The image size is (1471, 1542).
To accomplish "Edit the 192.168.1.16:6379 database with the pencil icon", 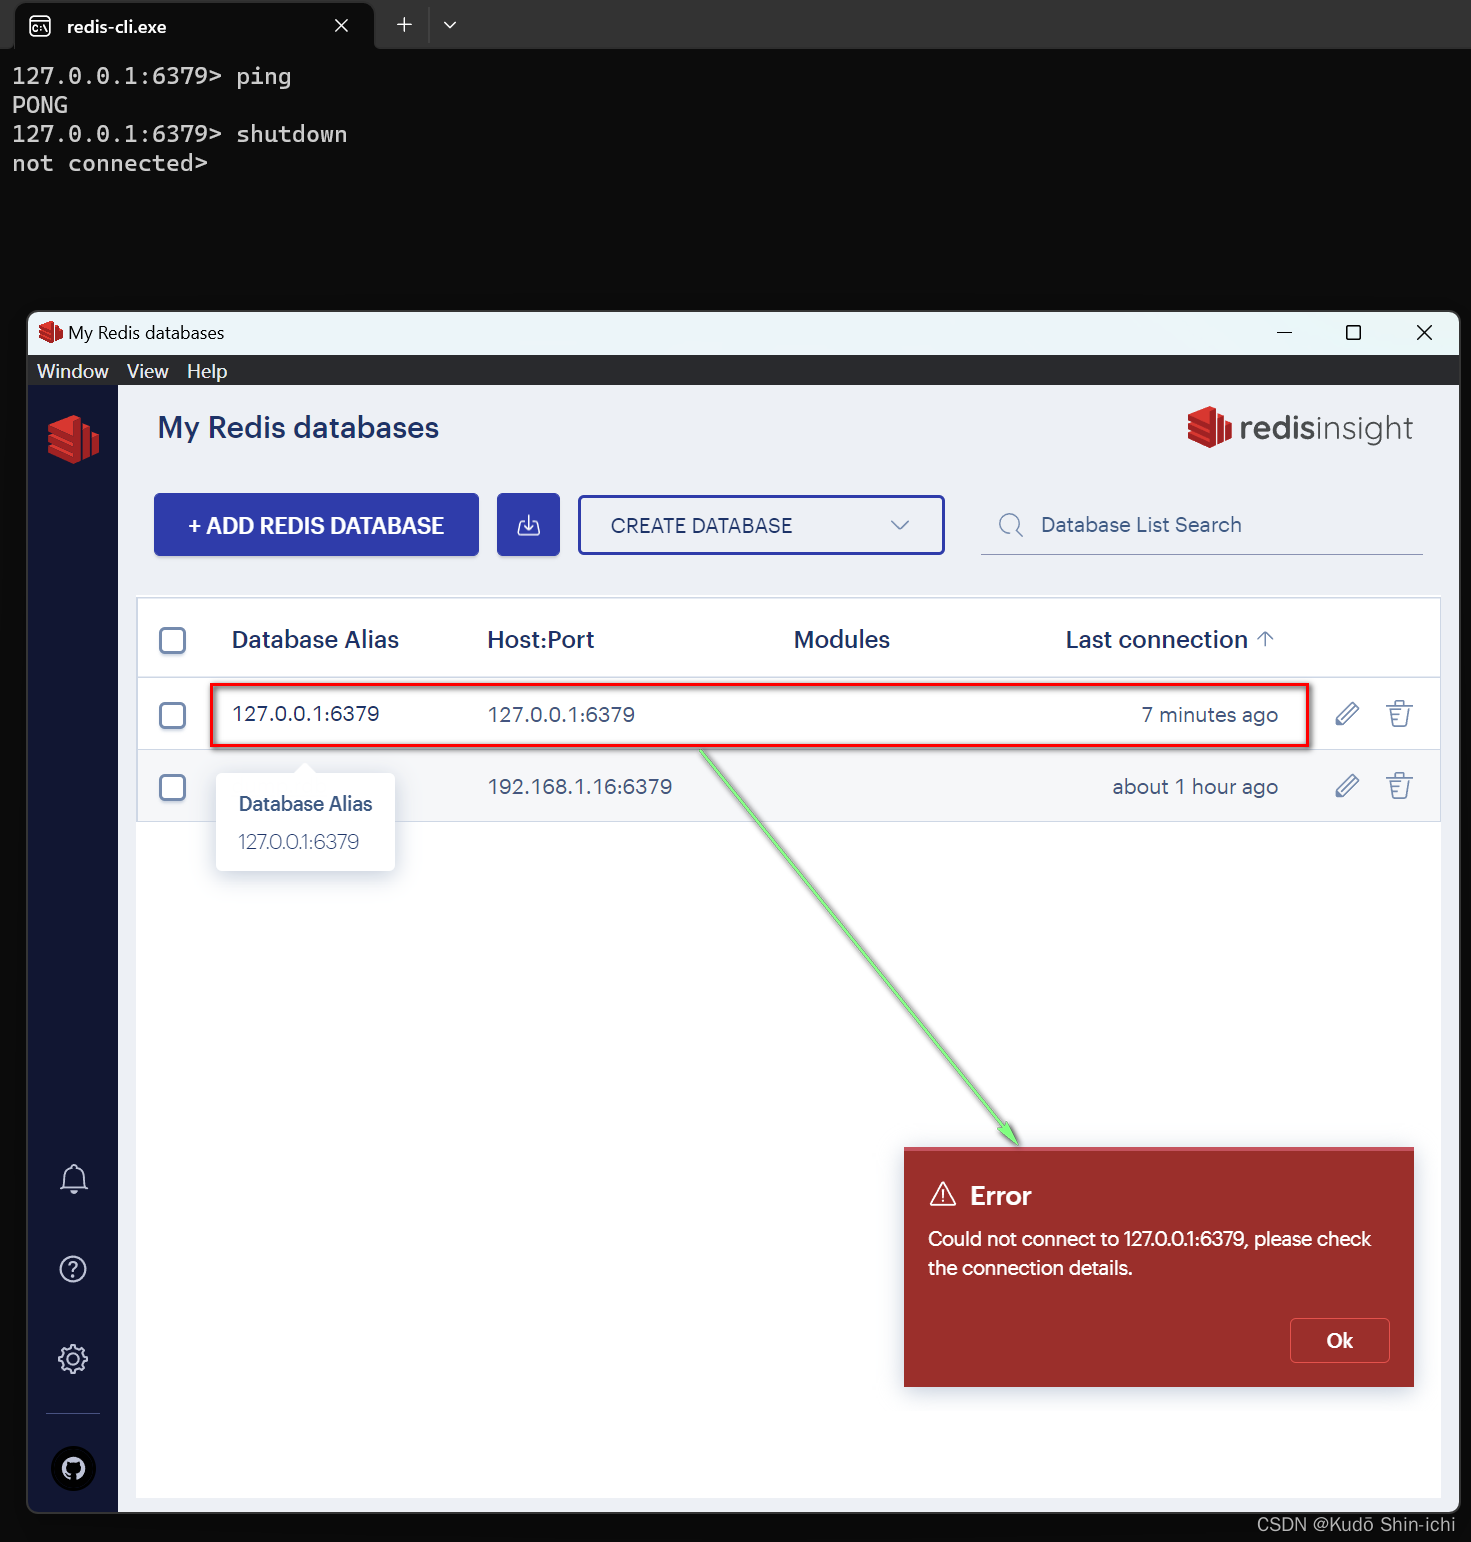I will (x=1347, y=786).
